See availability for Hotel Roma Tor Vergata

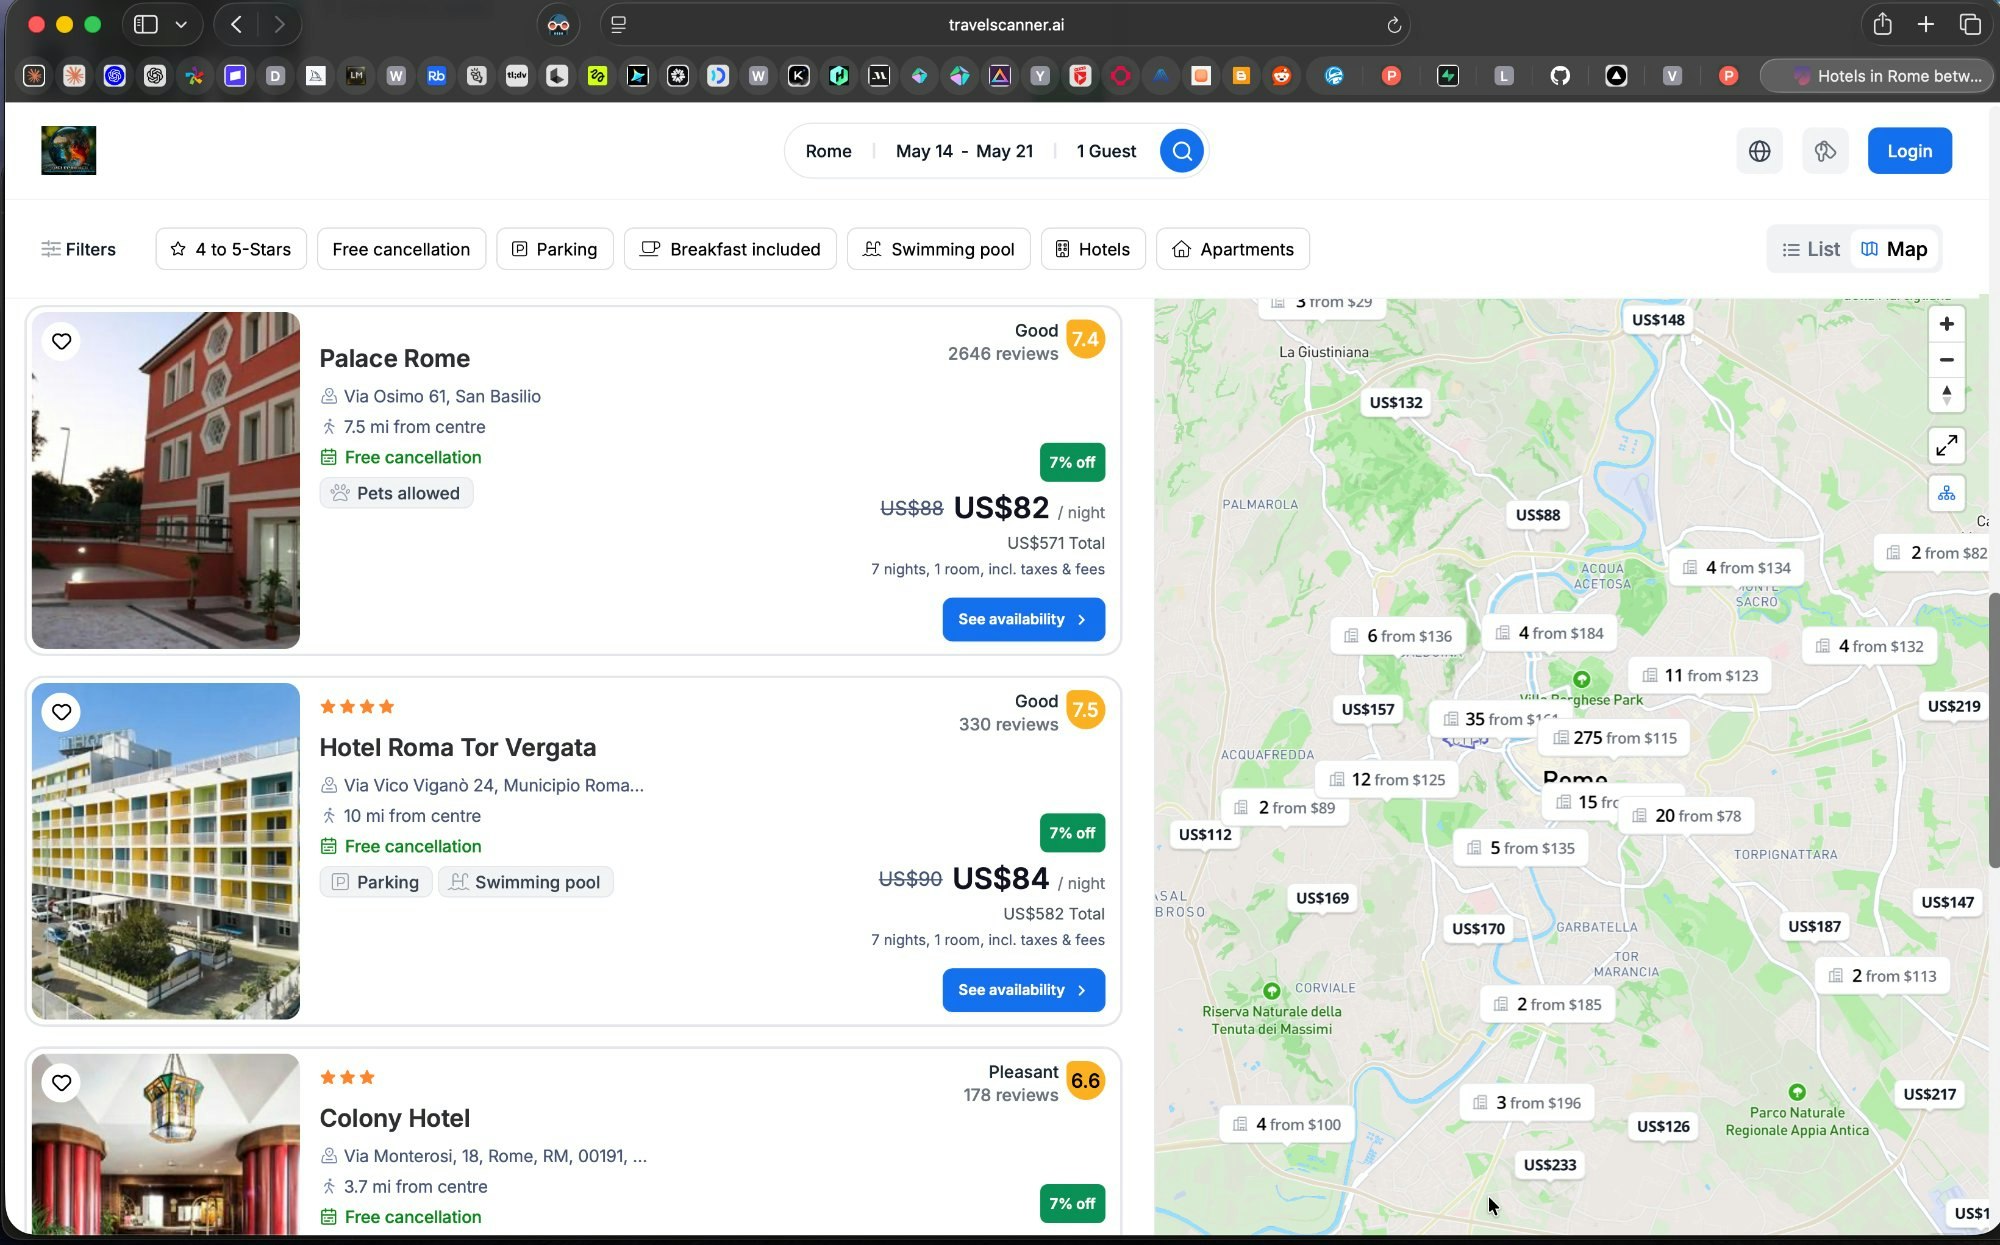point(1023,990)
